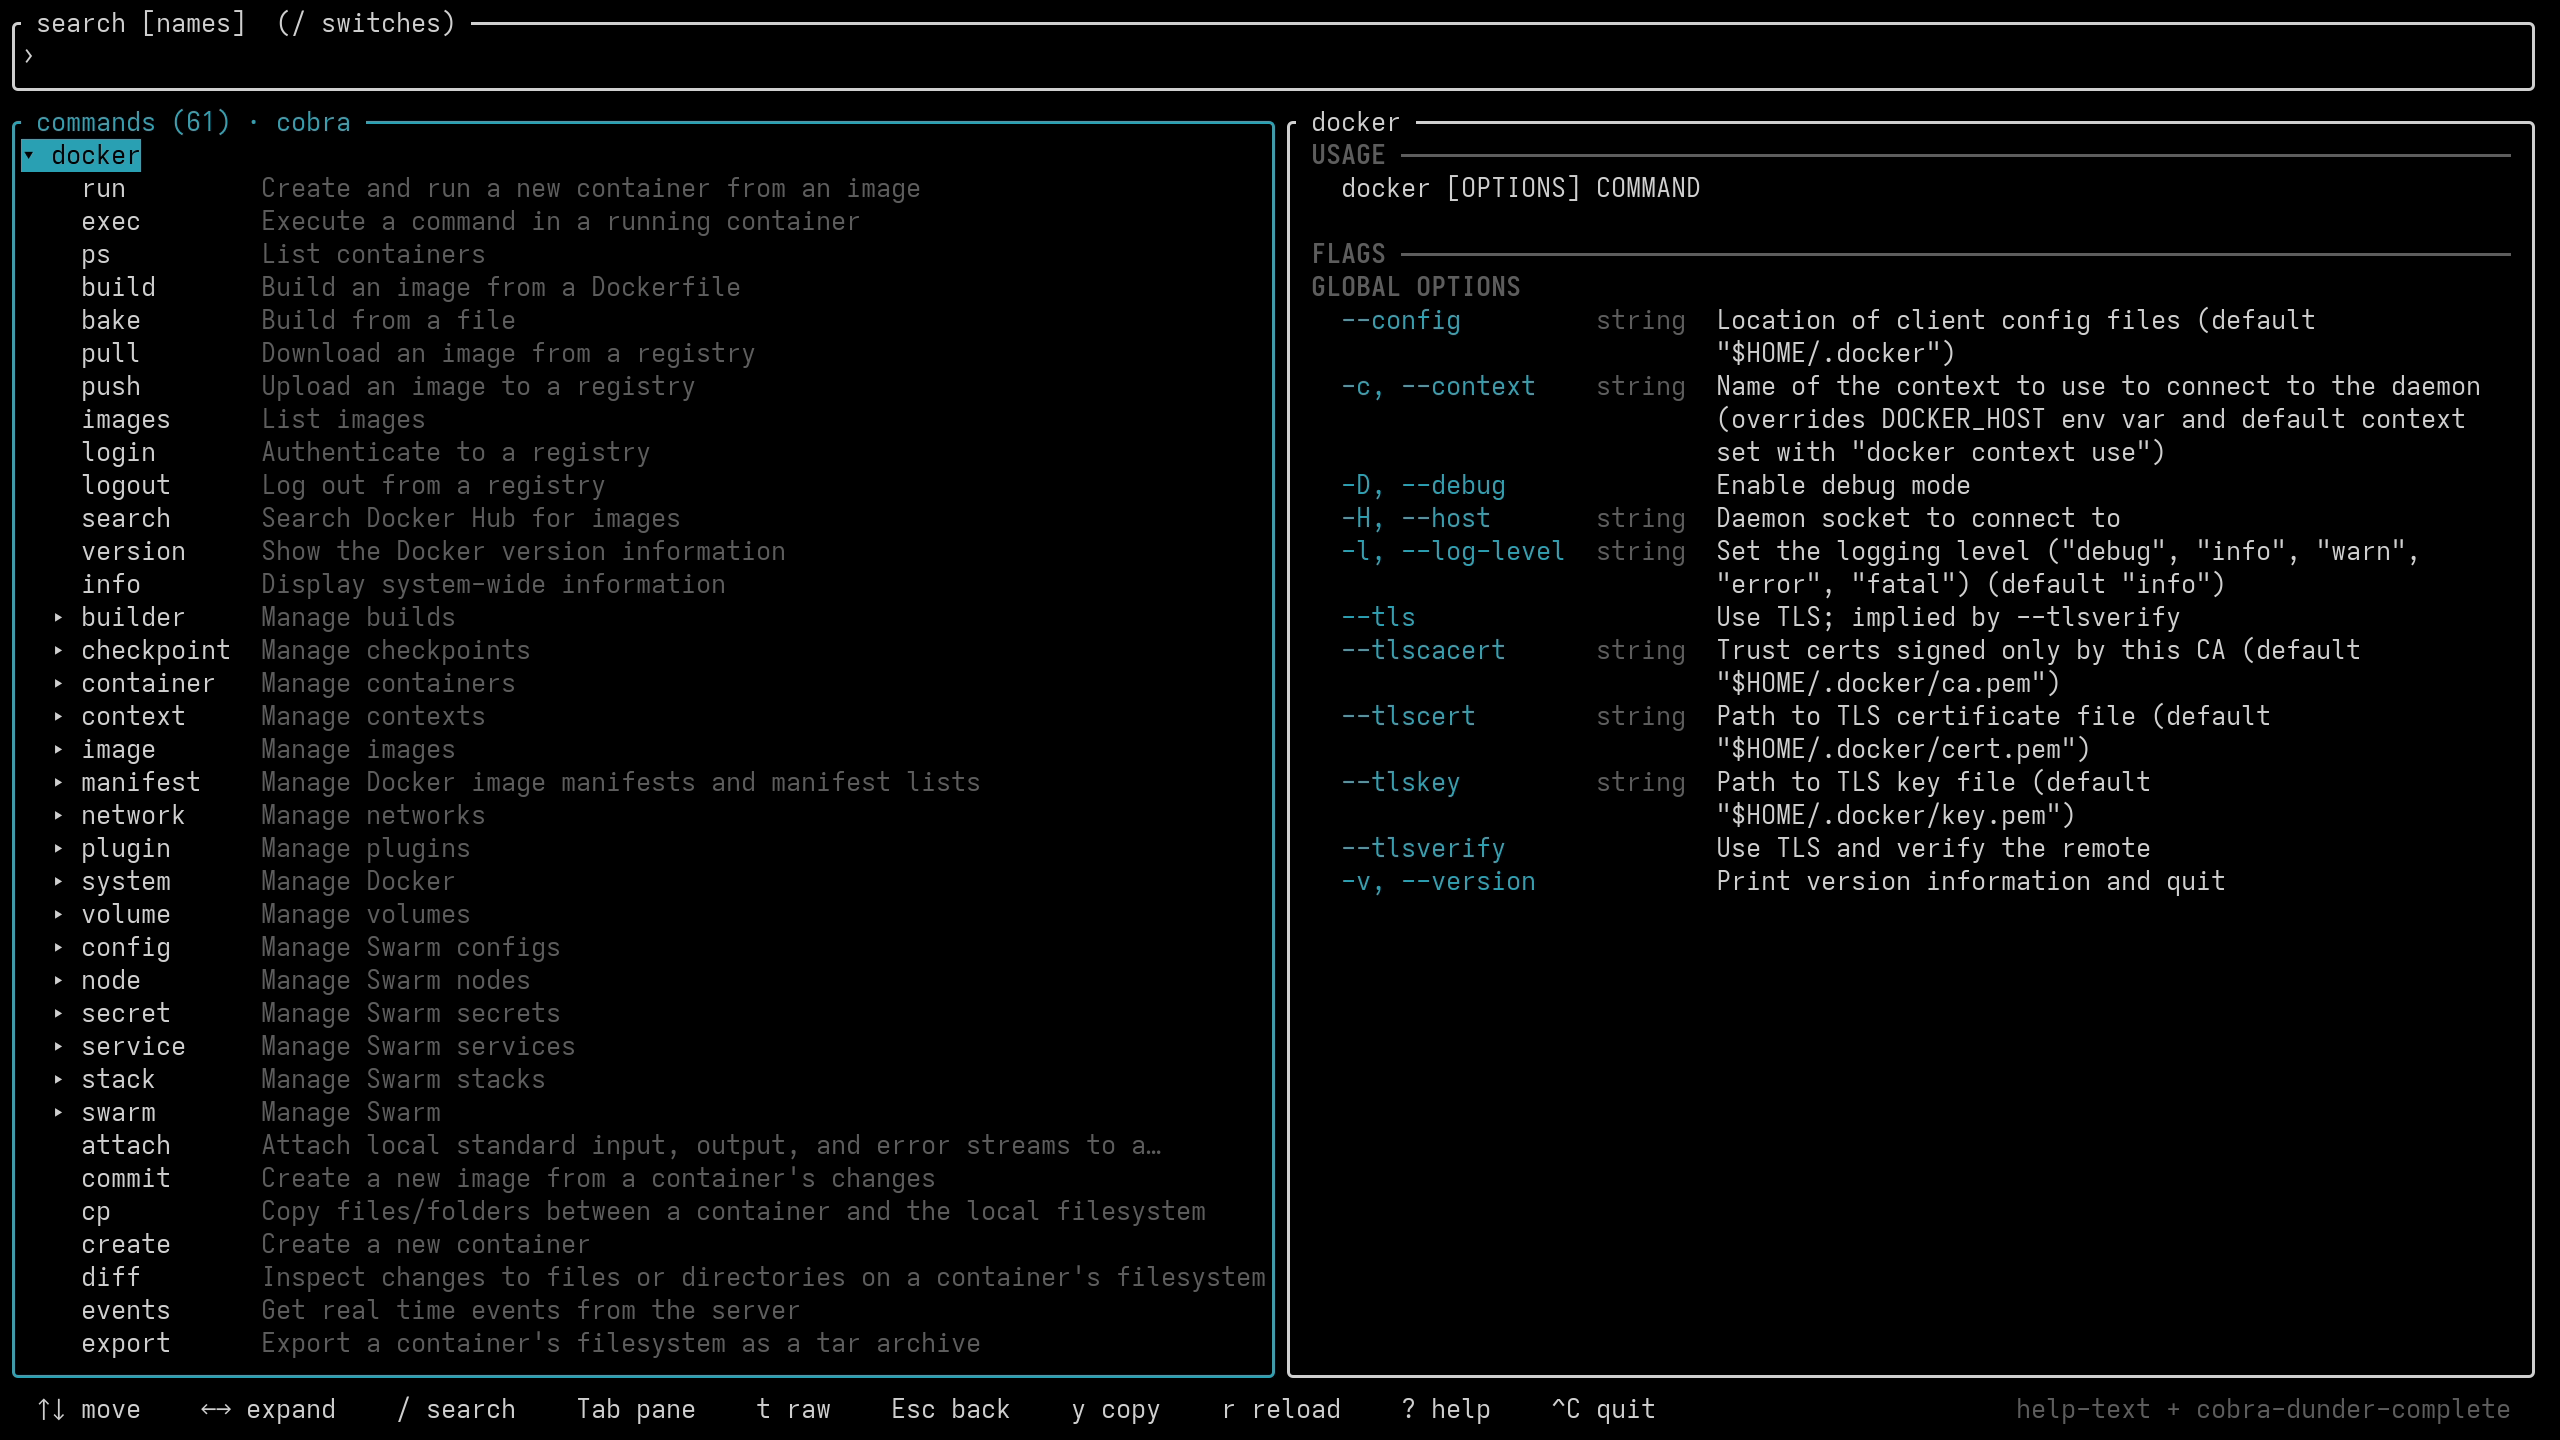Expand the stack command group arrow
Image resolution: width=2560 pixels, height=1440 pixels.
[59, 1080]
